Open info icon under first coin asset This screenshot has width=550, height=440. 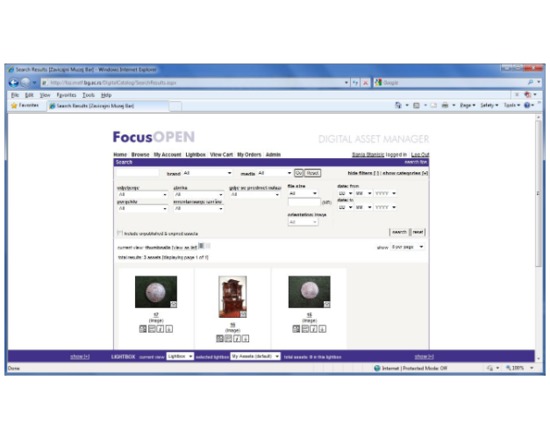(x=160, y=329)
